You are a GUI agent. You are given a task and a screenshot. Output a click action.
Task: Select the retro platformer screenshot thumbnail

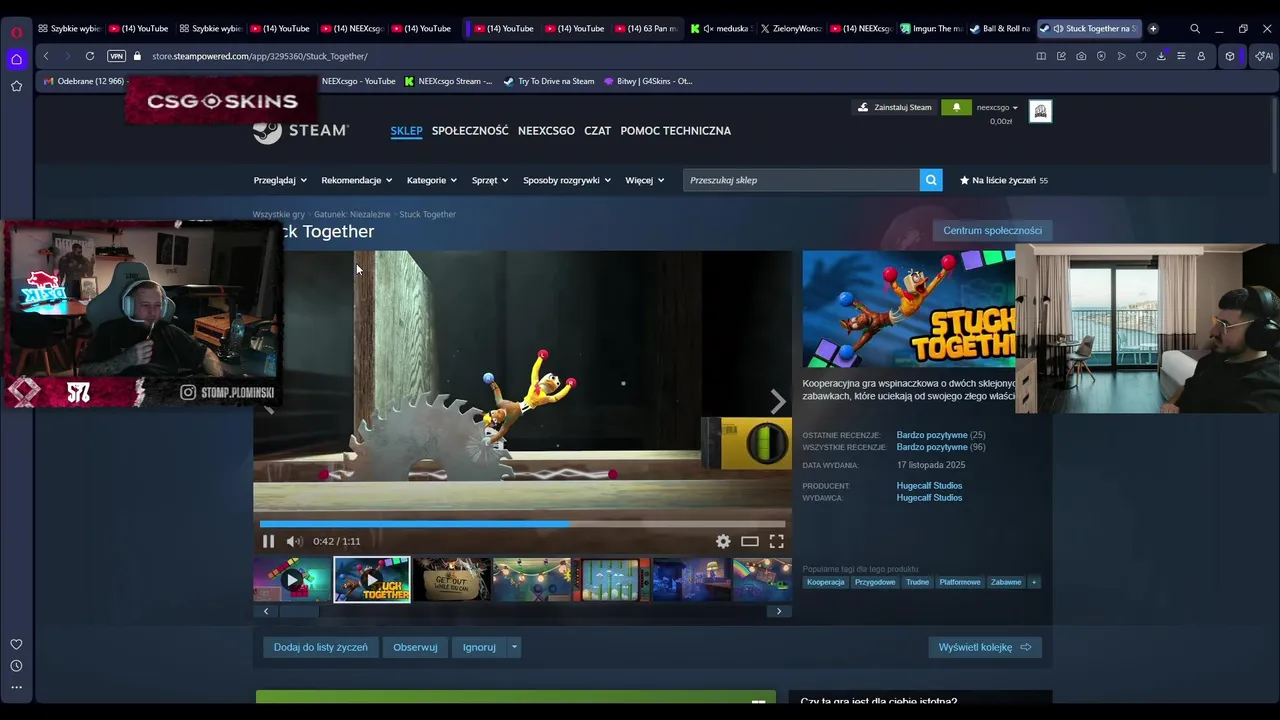pos(611,580)
